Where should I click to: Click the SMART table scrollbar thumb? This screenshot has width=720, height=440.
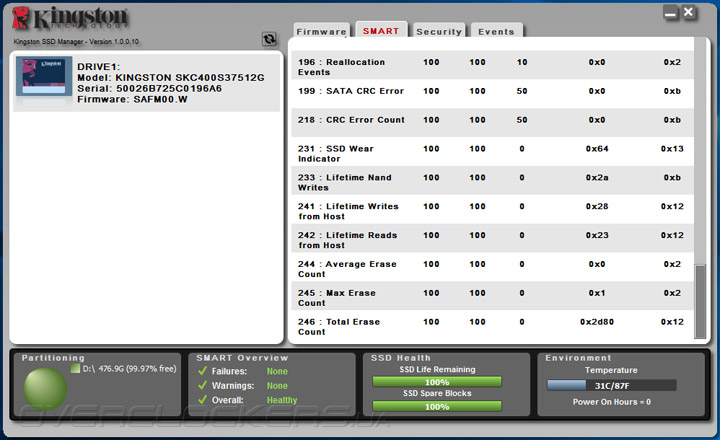(700, 301)
